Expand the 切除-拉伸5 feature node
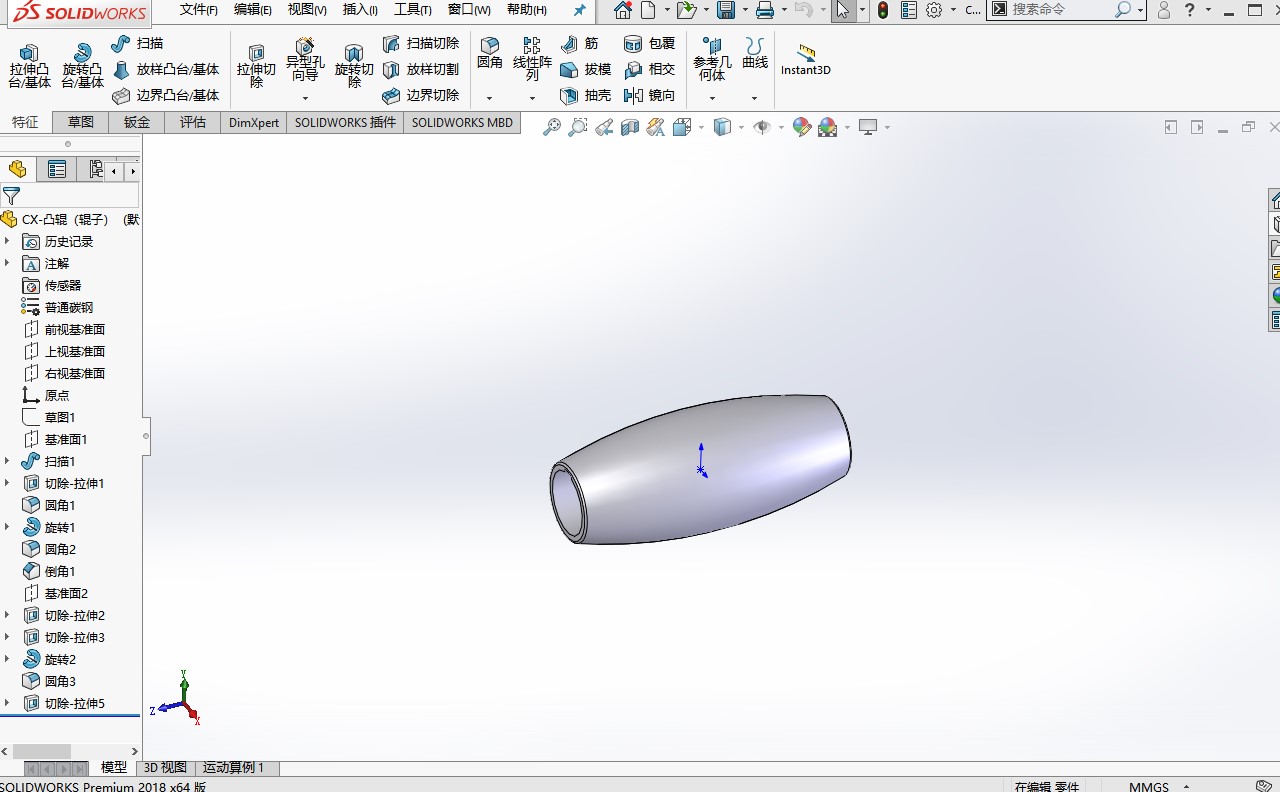The width and height of the screenshot is (1280, 792). [7, 703]
